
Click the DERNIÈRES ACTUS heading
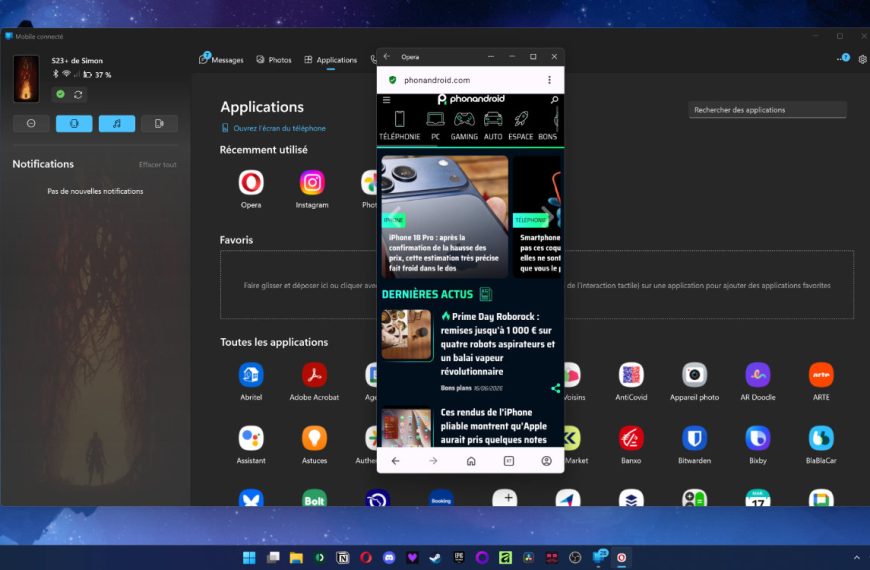427,294
